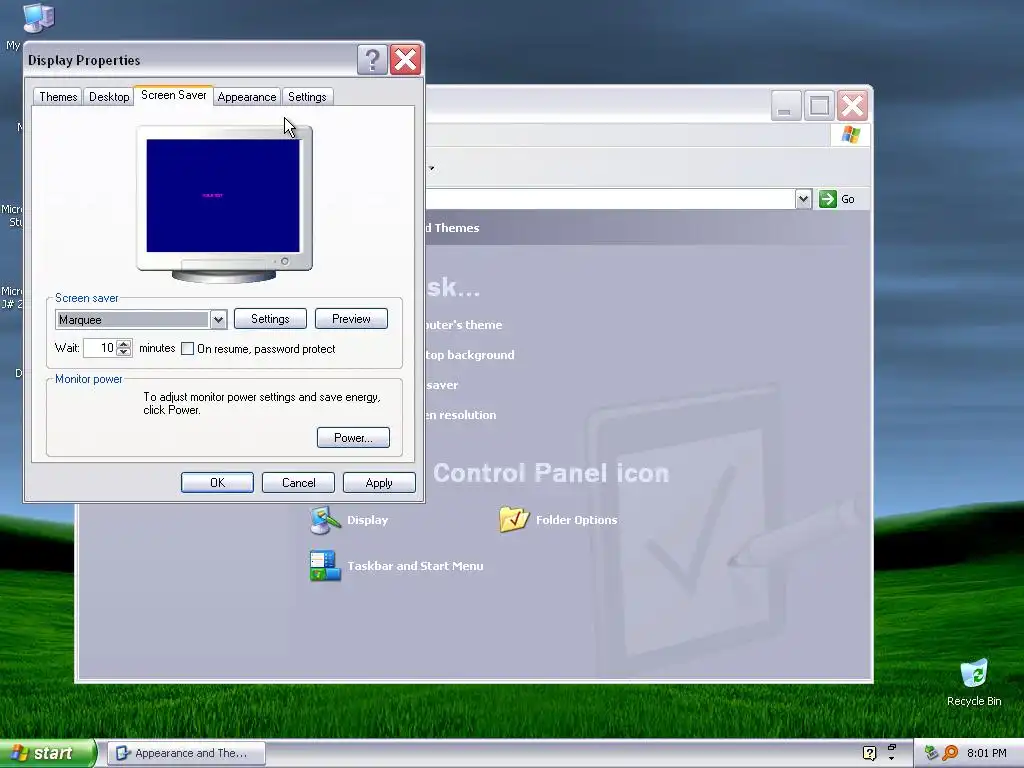
Task: Click the network icon in system tray
Action: click(931, 753)
